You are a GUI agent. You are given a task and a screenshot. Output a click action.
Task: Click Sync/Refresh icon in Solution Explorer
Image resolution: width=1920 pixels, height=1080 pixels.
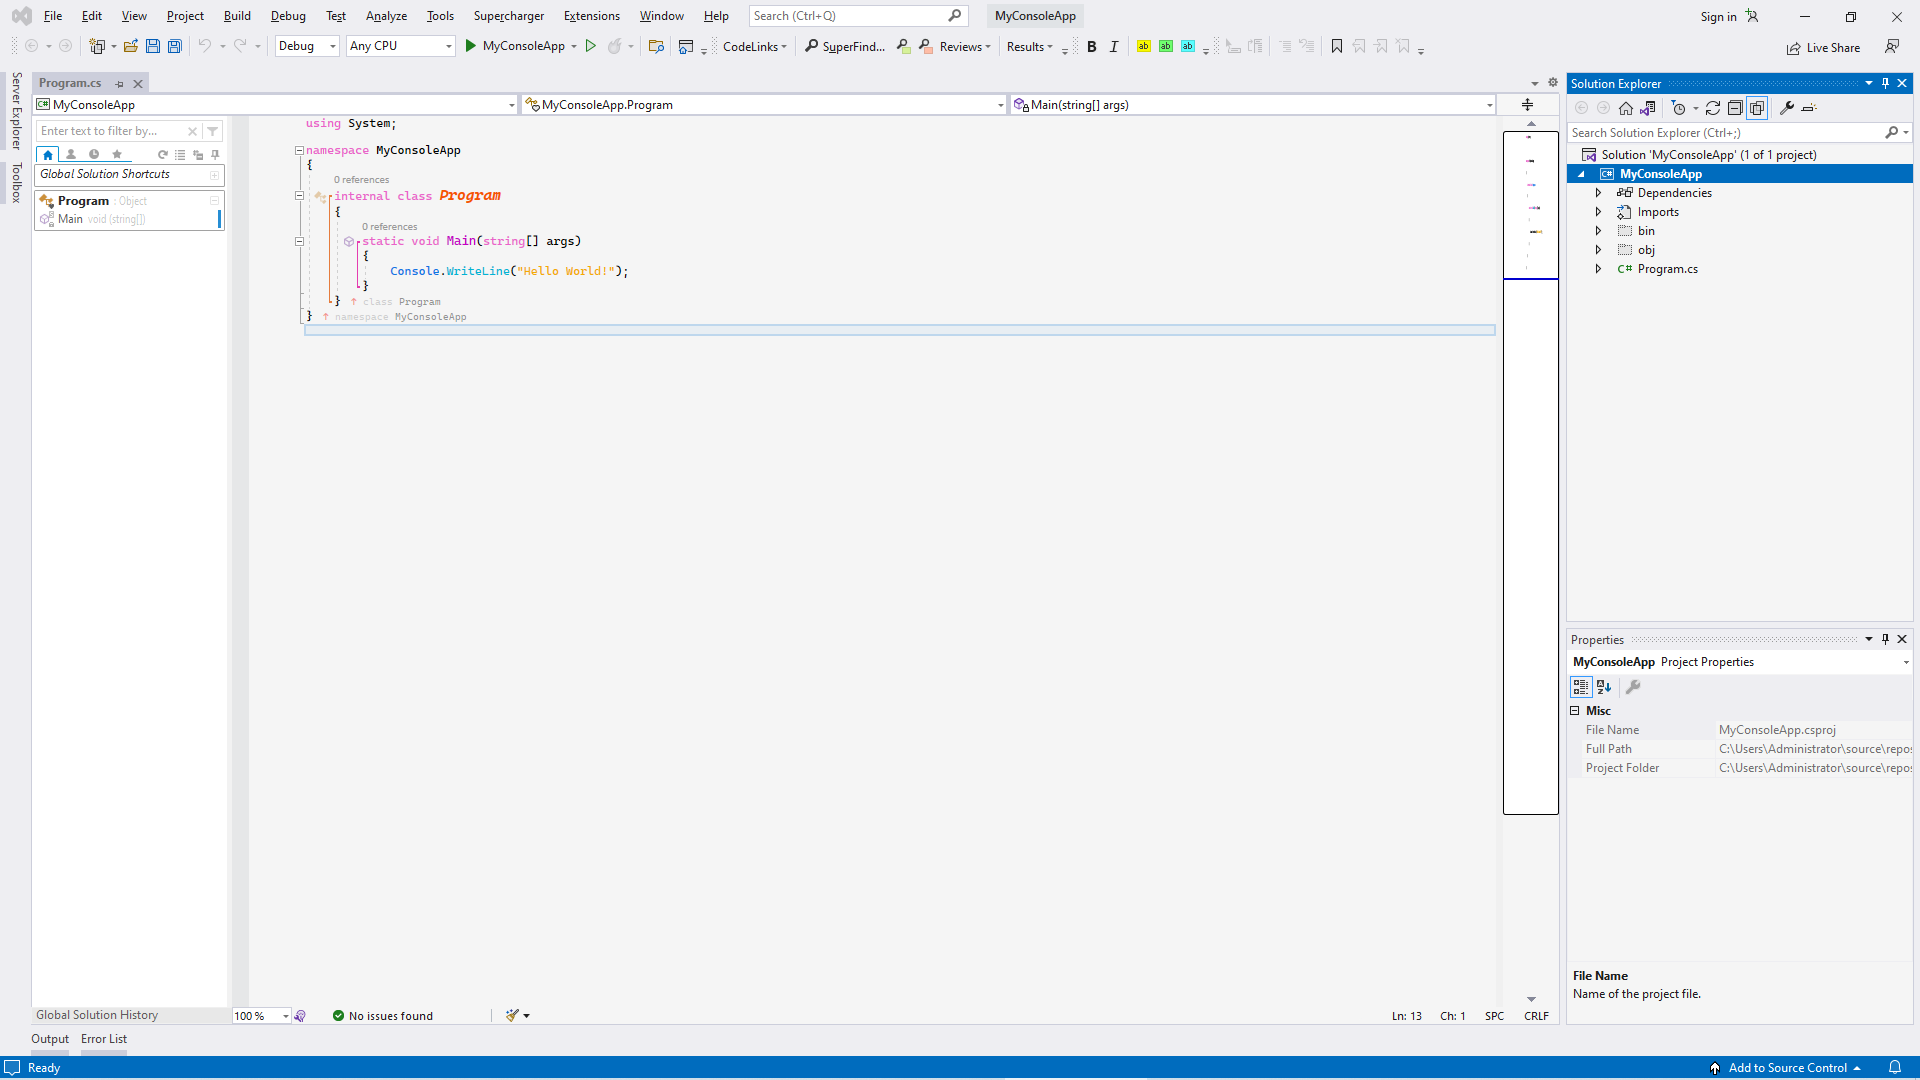point(1713,108)
